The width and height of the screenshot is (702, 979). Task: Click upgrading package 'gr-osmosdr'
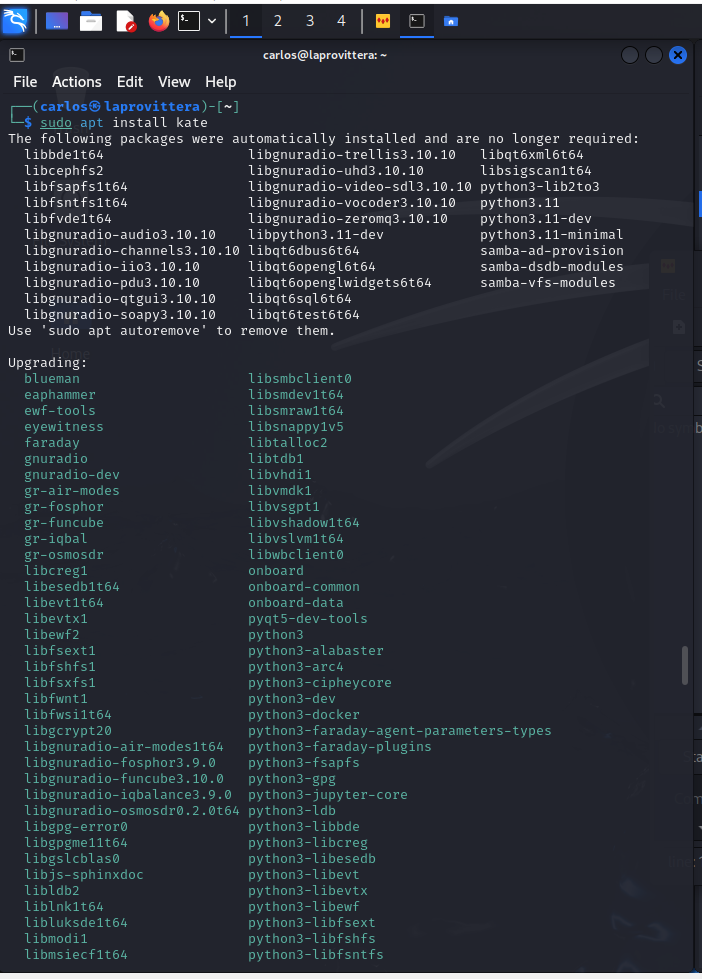[x=64, y=554]
